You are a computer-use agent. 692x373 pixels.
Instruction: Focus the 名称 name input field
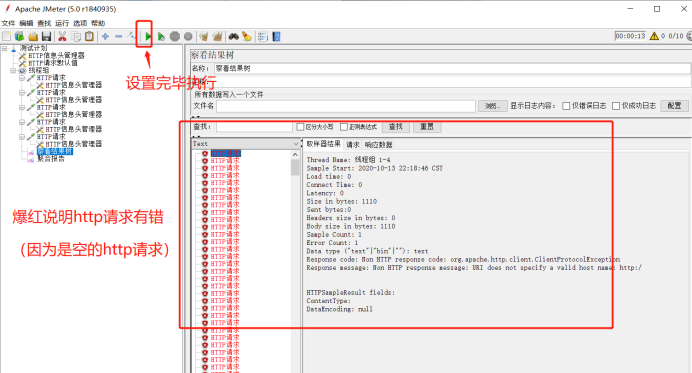tap(452, 68)
